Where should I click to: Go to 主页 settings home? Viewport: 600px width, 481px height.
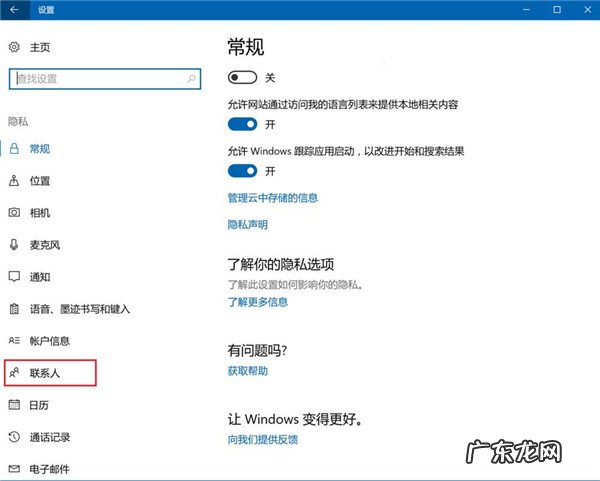(x=40, y=47)
